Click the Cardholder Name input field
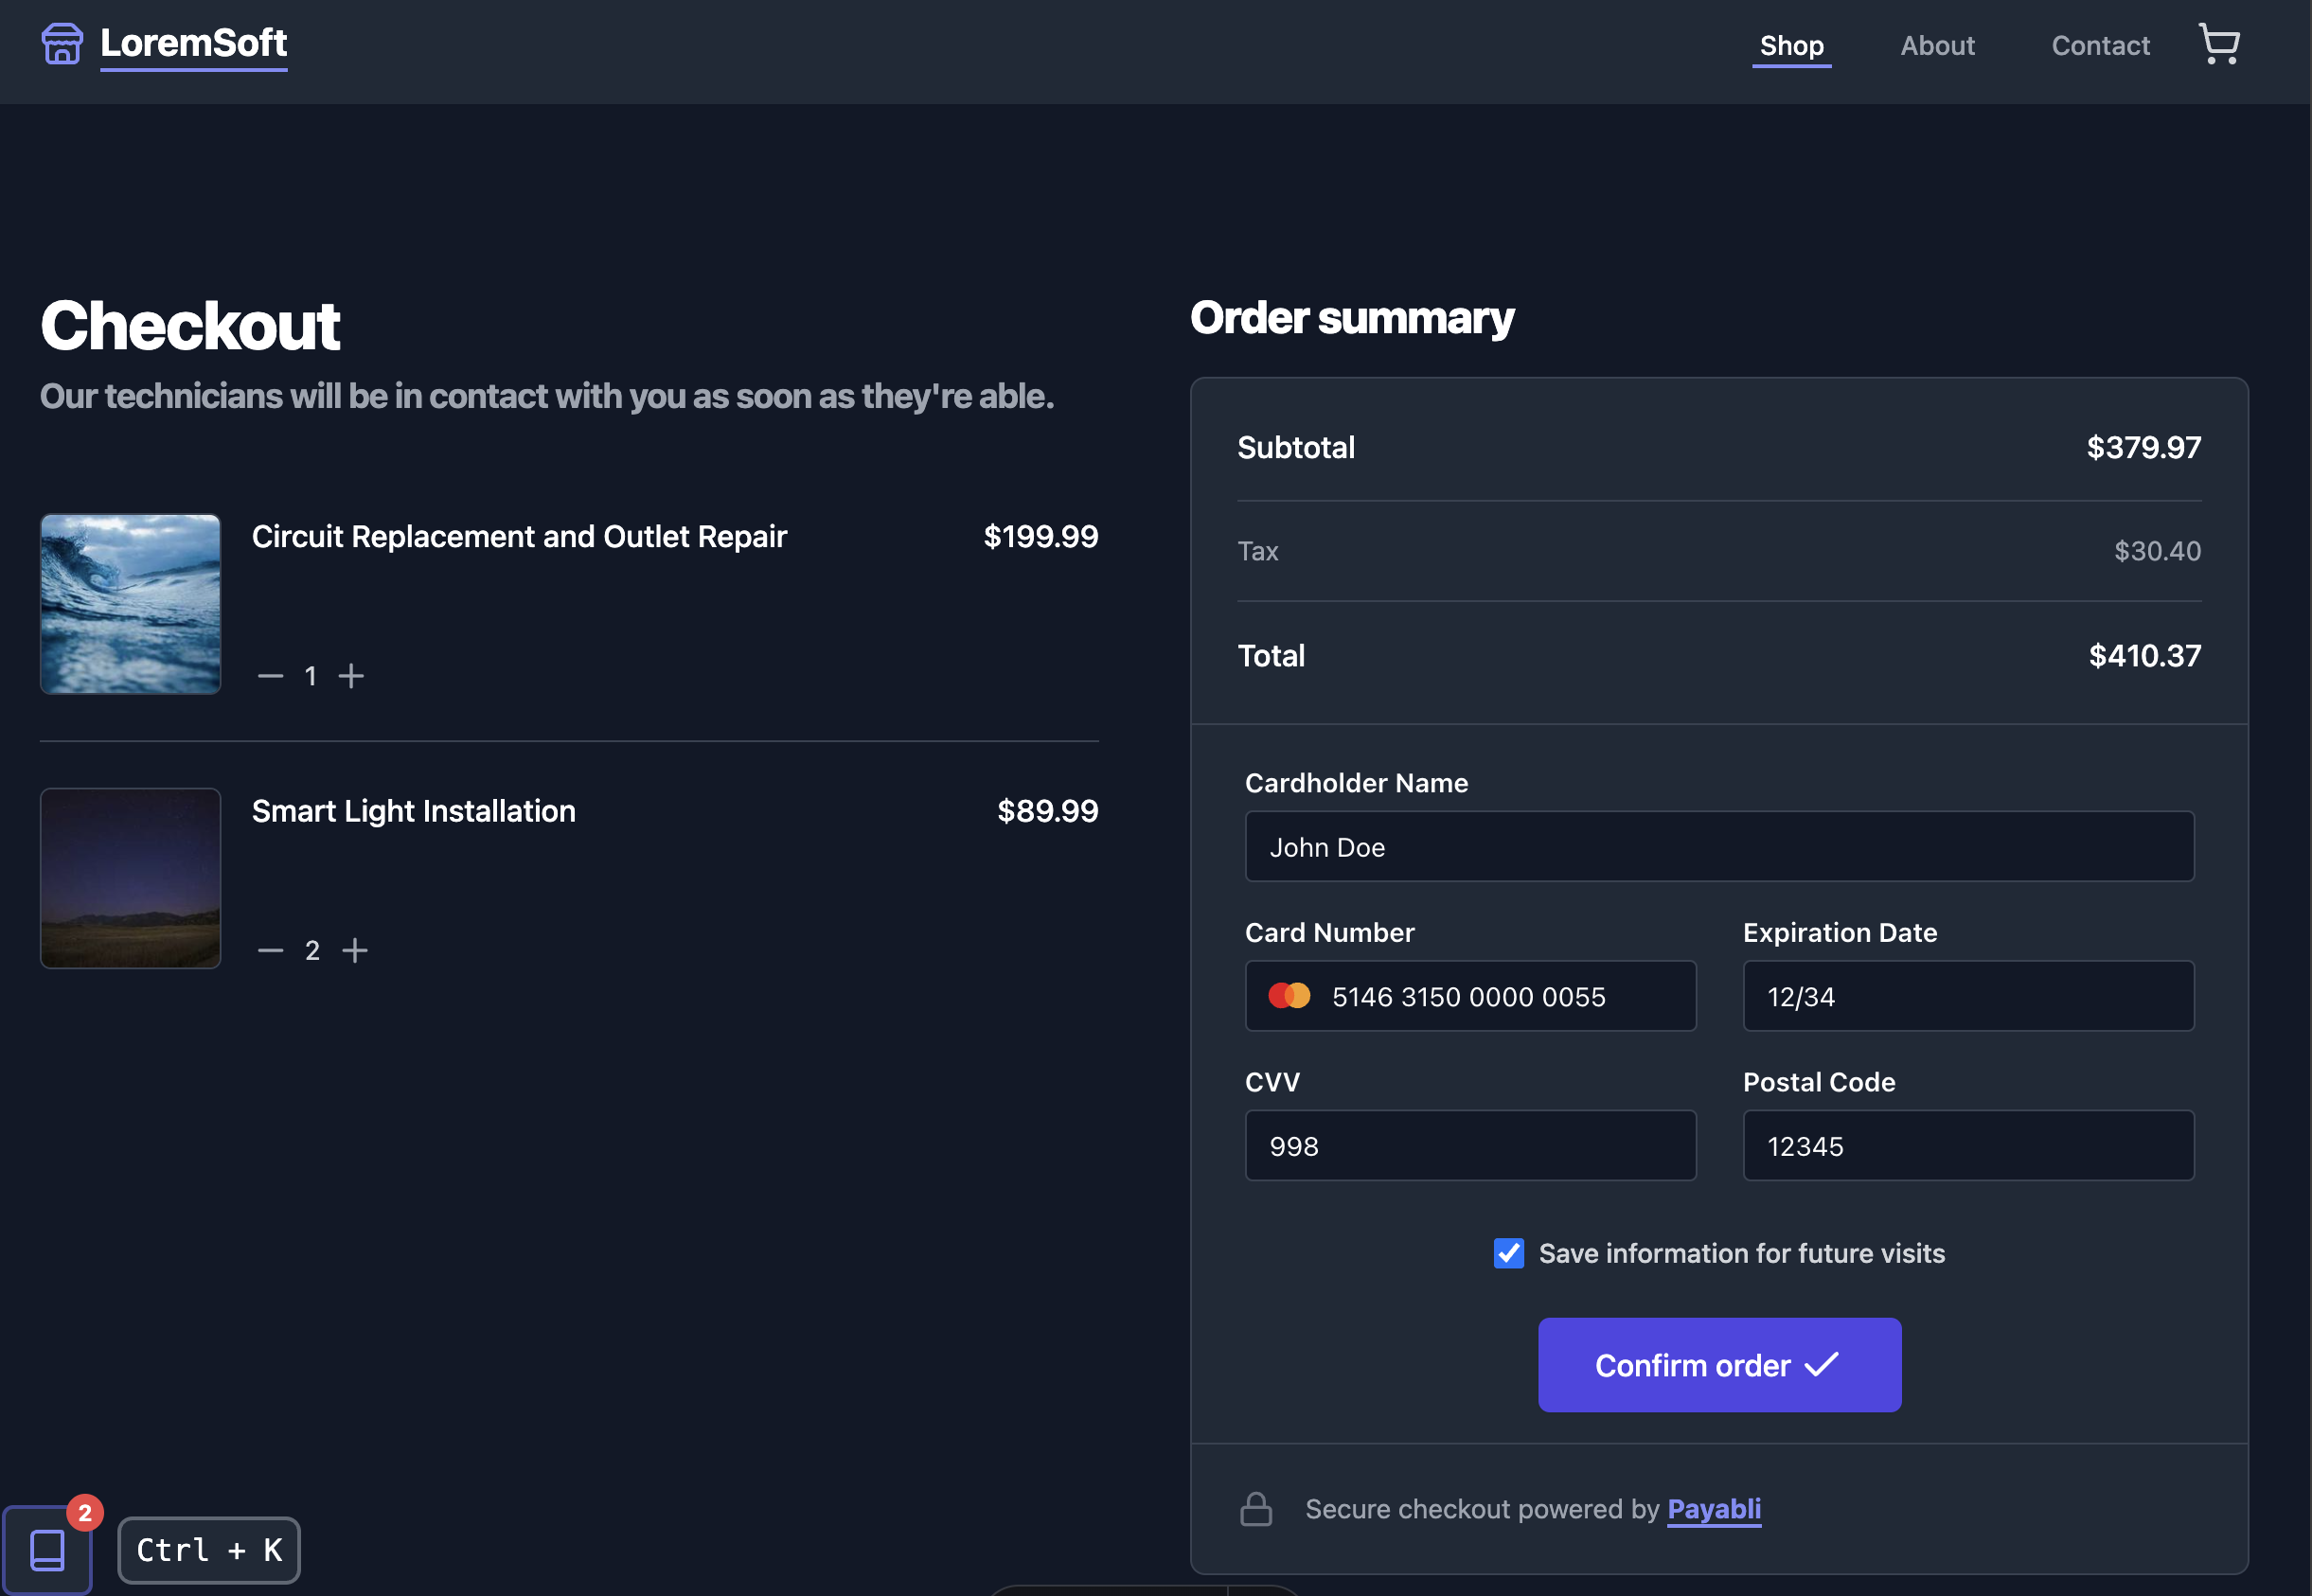 coord(1718,846)
